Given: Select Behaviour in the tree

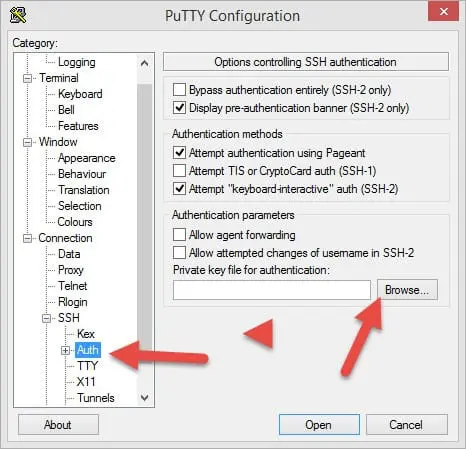Looking at the screenshot, I should 82,174.
